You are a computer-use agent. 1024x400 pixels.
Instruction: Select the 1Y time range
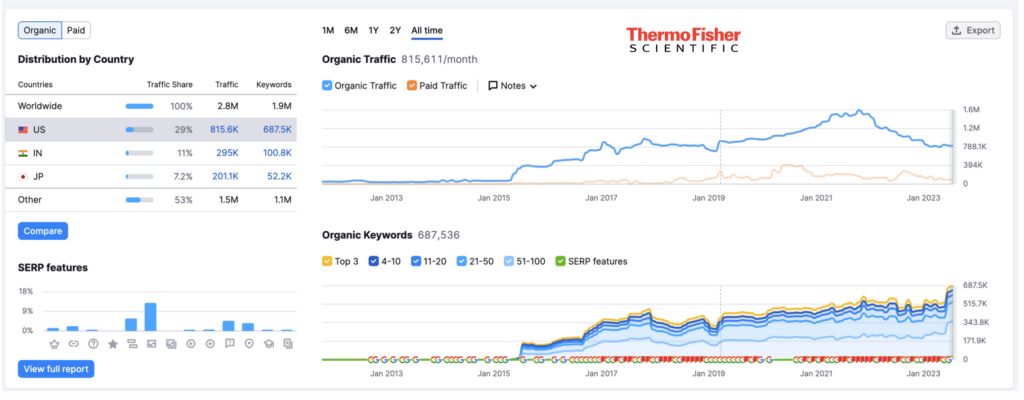(374, 30)
